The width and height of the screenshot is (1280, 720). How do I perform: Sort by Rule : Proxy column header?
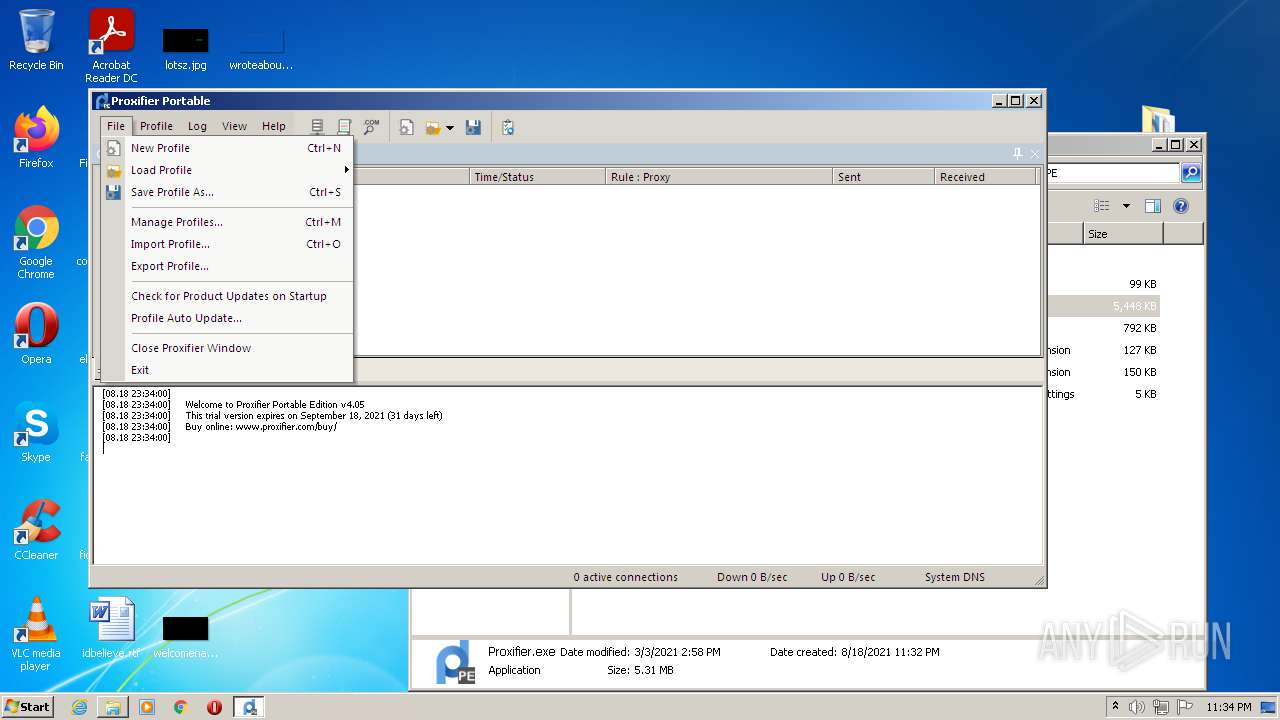point(720,177)
